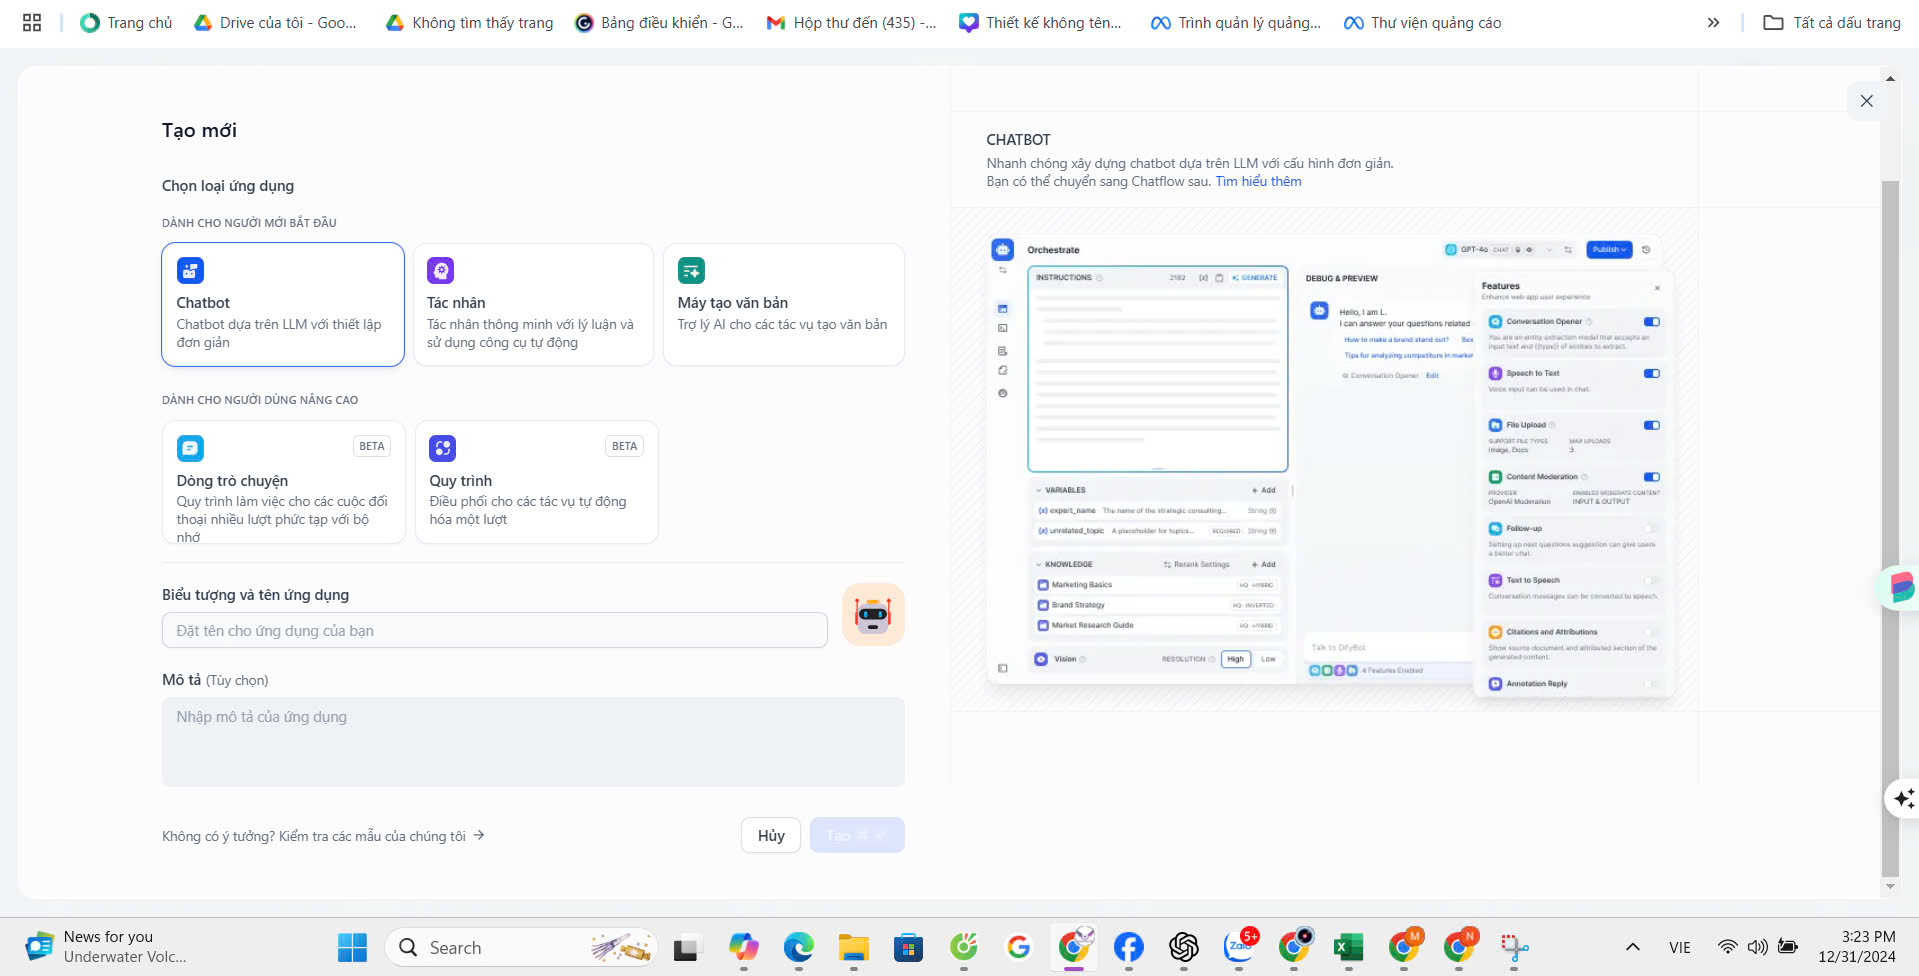Click the app name input field
Screen dimensions: 1919x976
[x=494, y=631]
